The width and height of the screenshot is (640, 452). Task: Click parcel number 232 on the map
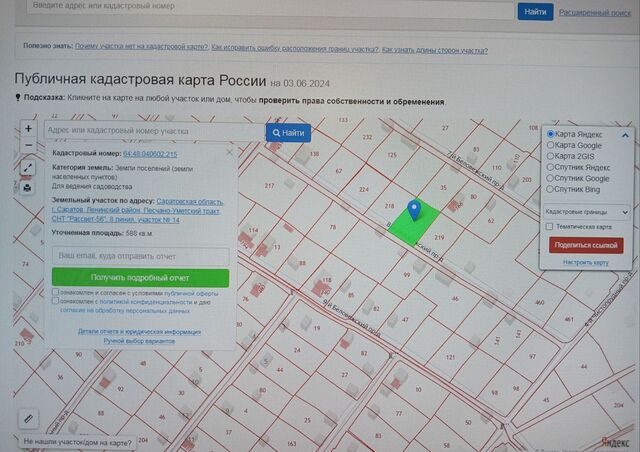coord(367,137)
